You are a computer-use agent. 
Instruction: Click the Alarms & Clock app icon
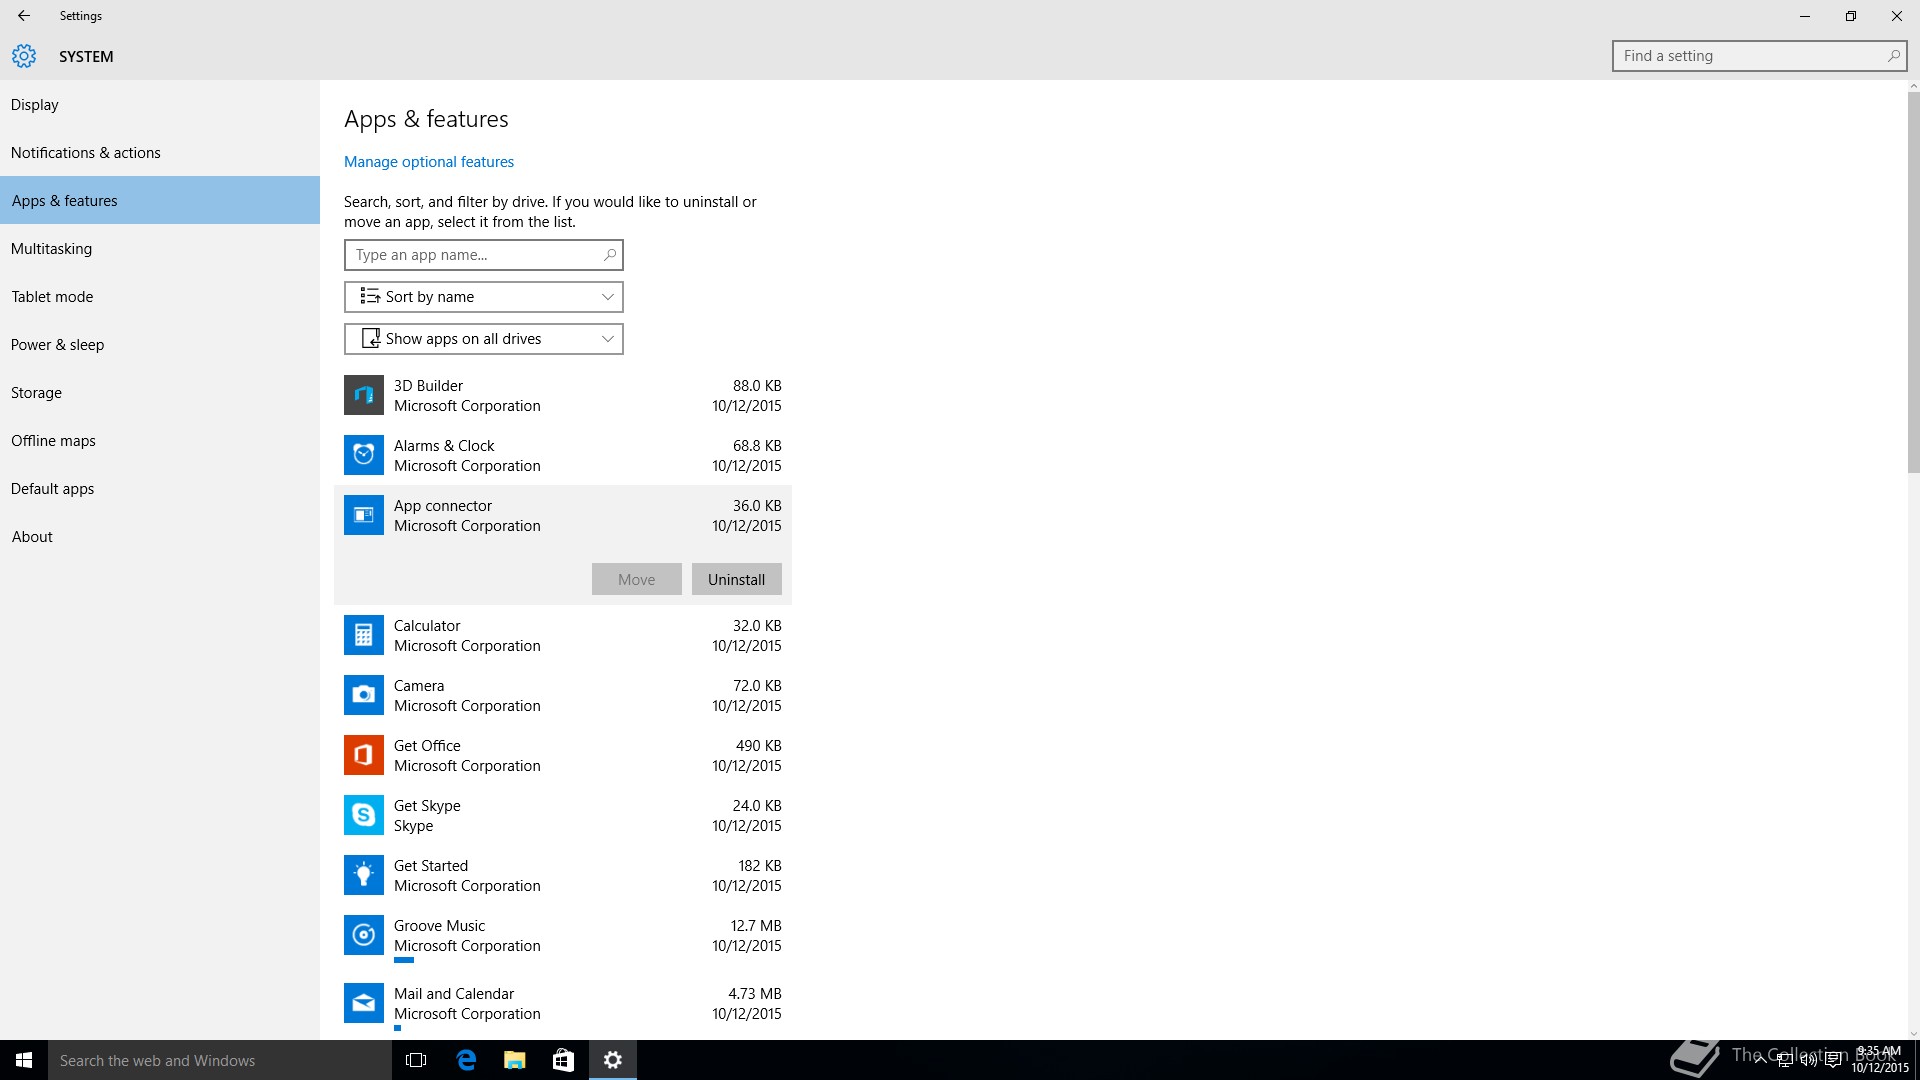pyautogui.click(x=364, y=455)
